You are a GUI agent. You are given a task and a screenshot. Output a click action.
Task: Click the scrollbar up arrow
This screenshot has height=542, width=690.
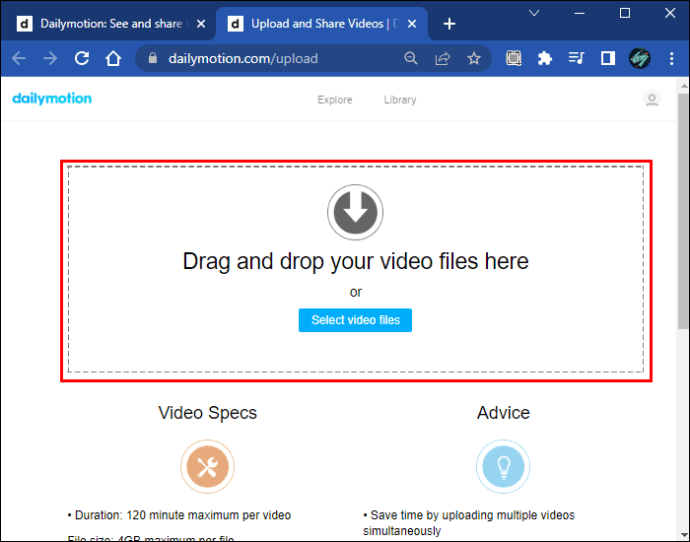[683, 85]
